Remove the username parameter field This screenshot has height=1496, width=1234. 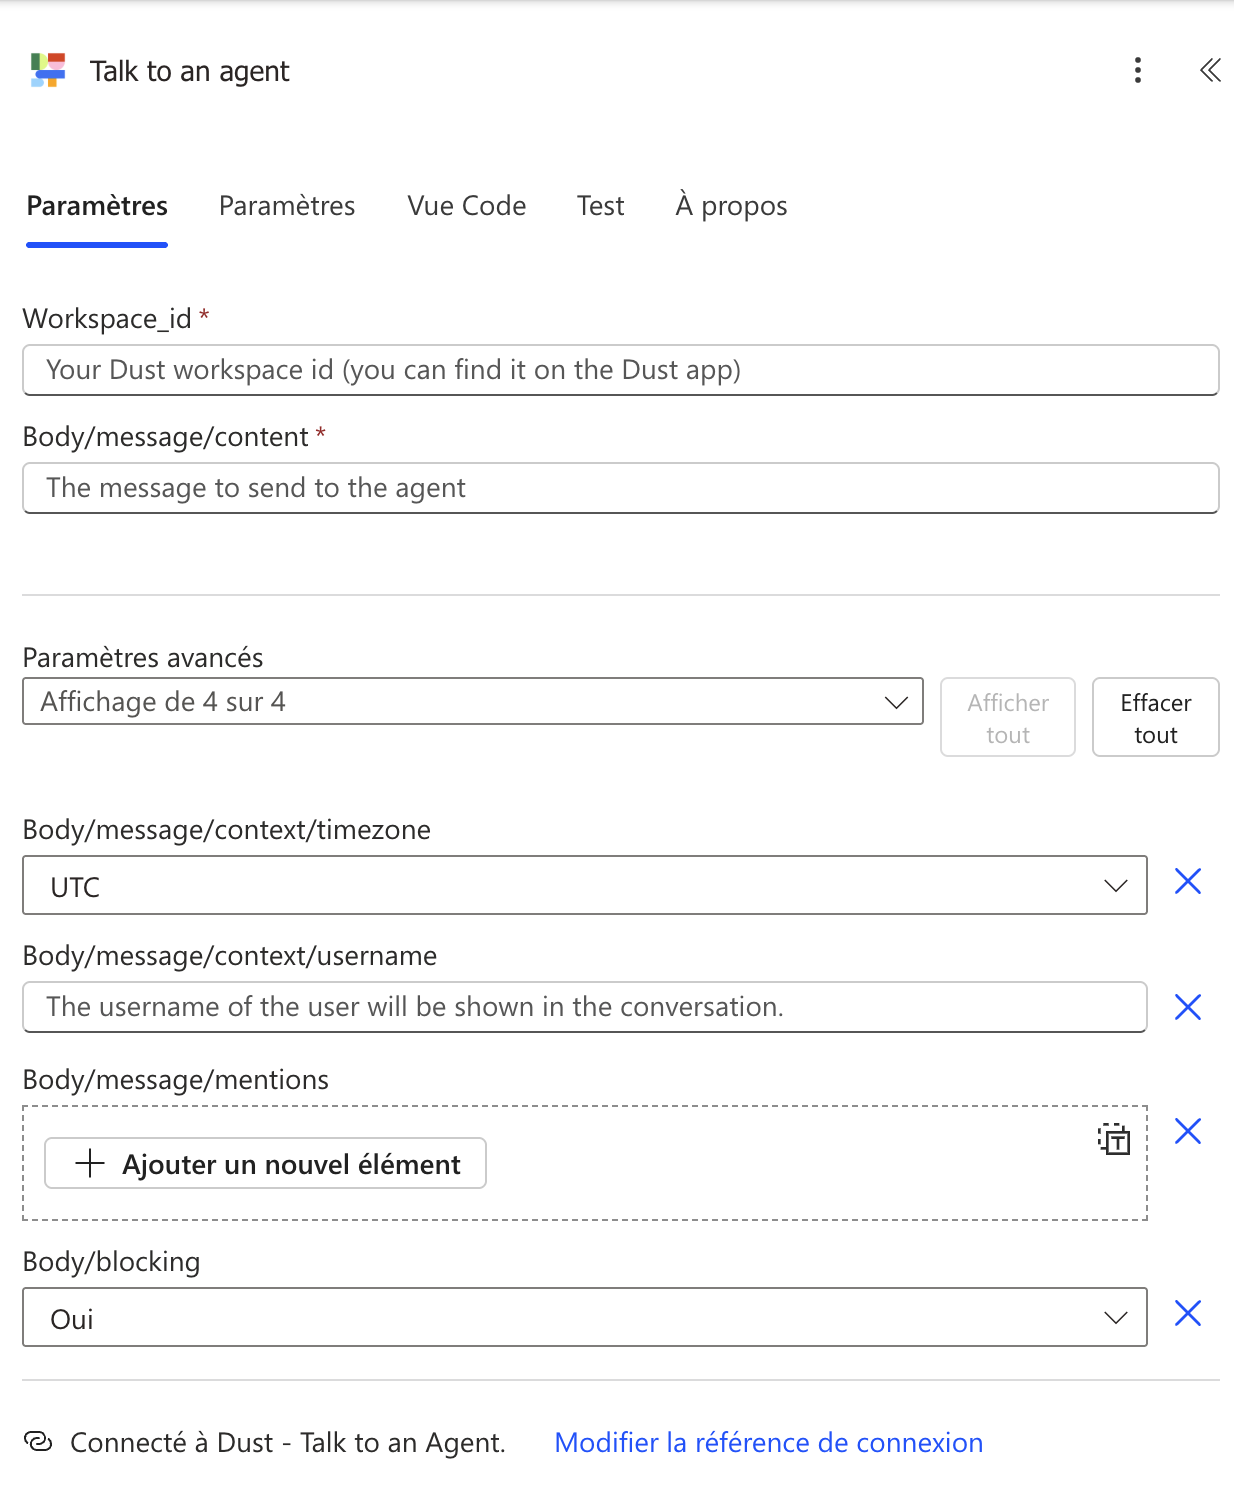coord(1187,1007)
